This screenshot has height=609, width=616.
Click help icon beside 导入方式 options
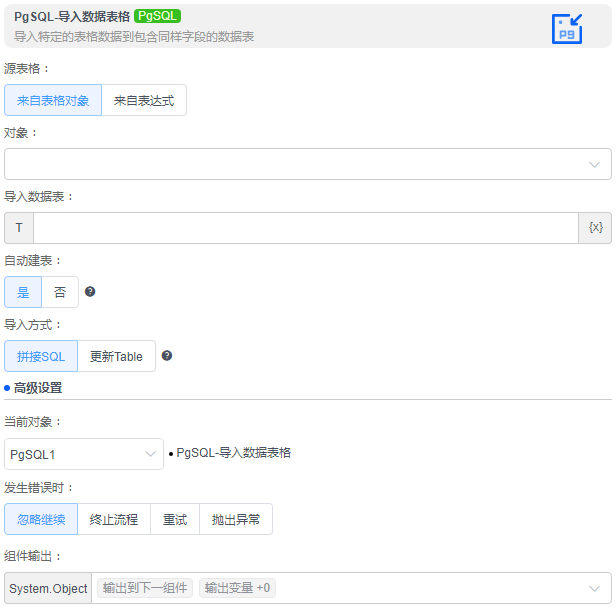point(167,356)
